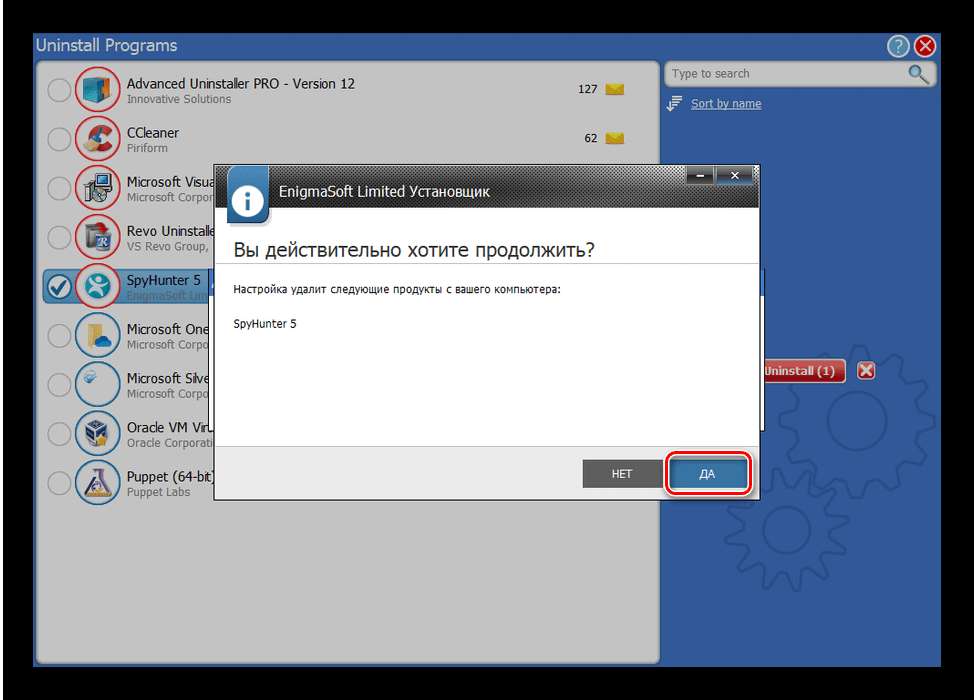Click the Microsoft OneDrive program icon
The height and width of the screenshot is (700, 974).
98,335
